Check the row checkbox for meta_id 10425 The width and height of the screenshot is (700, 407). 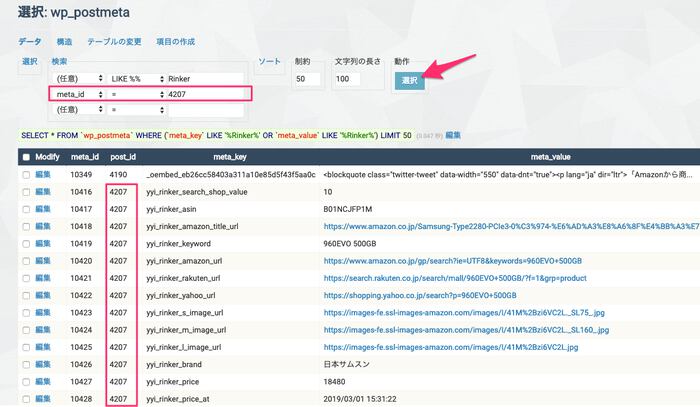26,347
